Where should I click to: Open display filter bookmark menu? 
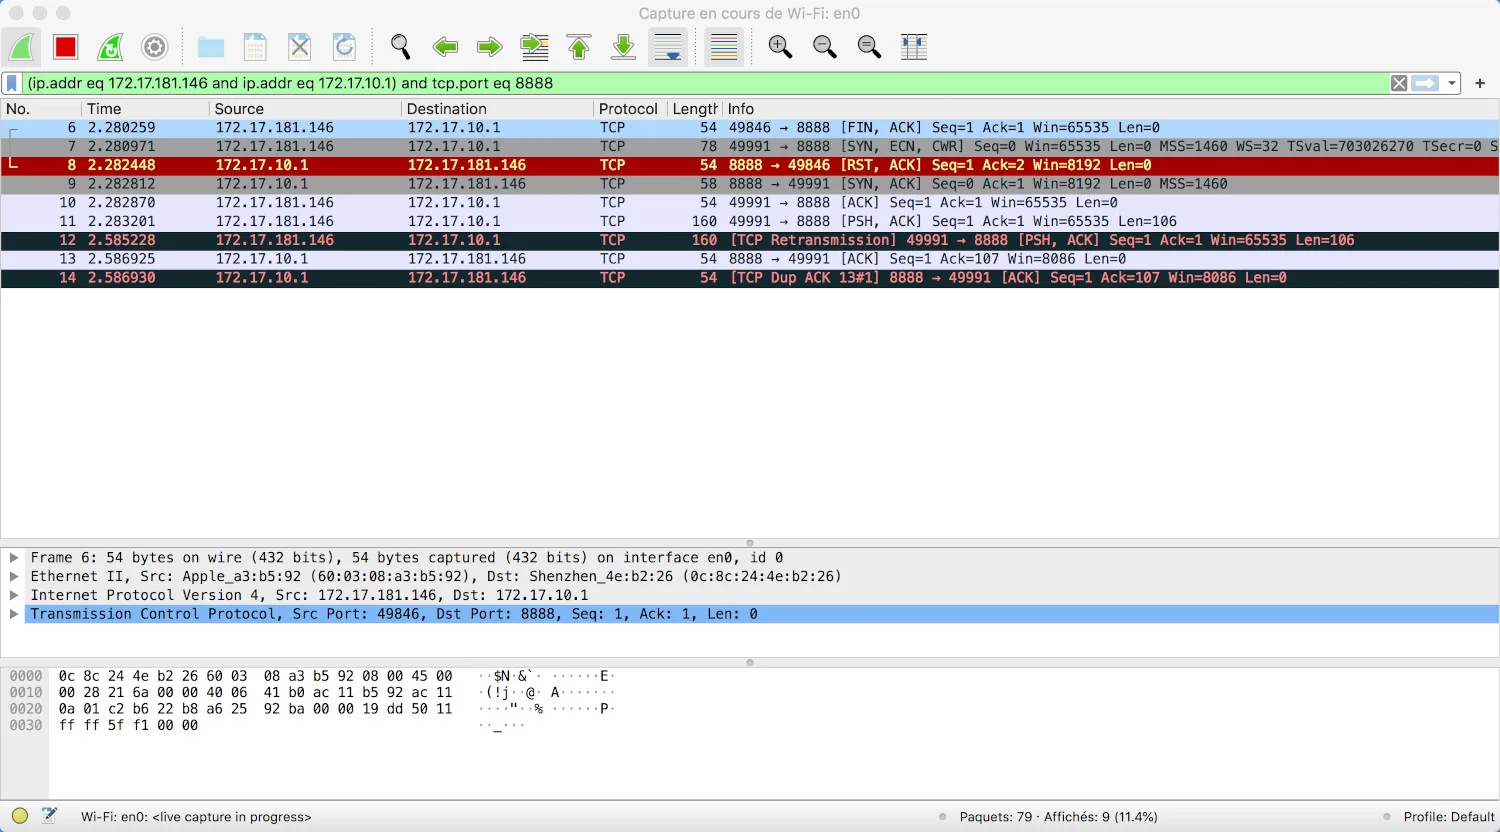[x=12, y=83]
